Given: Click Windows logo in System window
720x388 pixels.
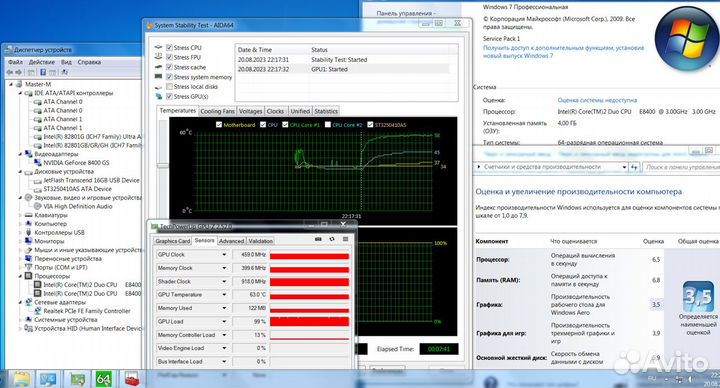Looking at the screenshot, I should coord(687,38).
